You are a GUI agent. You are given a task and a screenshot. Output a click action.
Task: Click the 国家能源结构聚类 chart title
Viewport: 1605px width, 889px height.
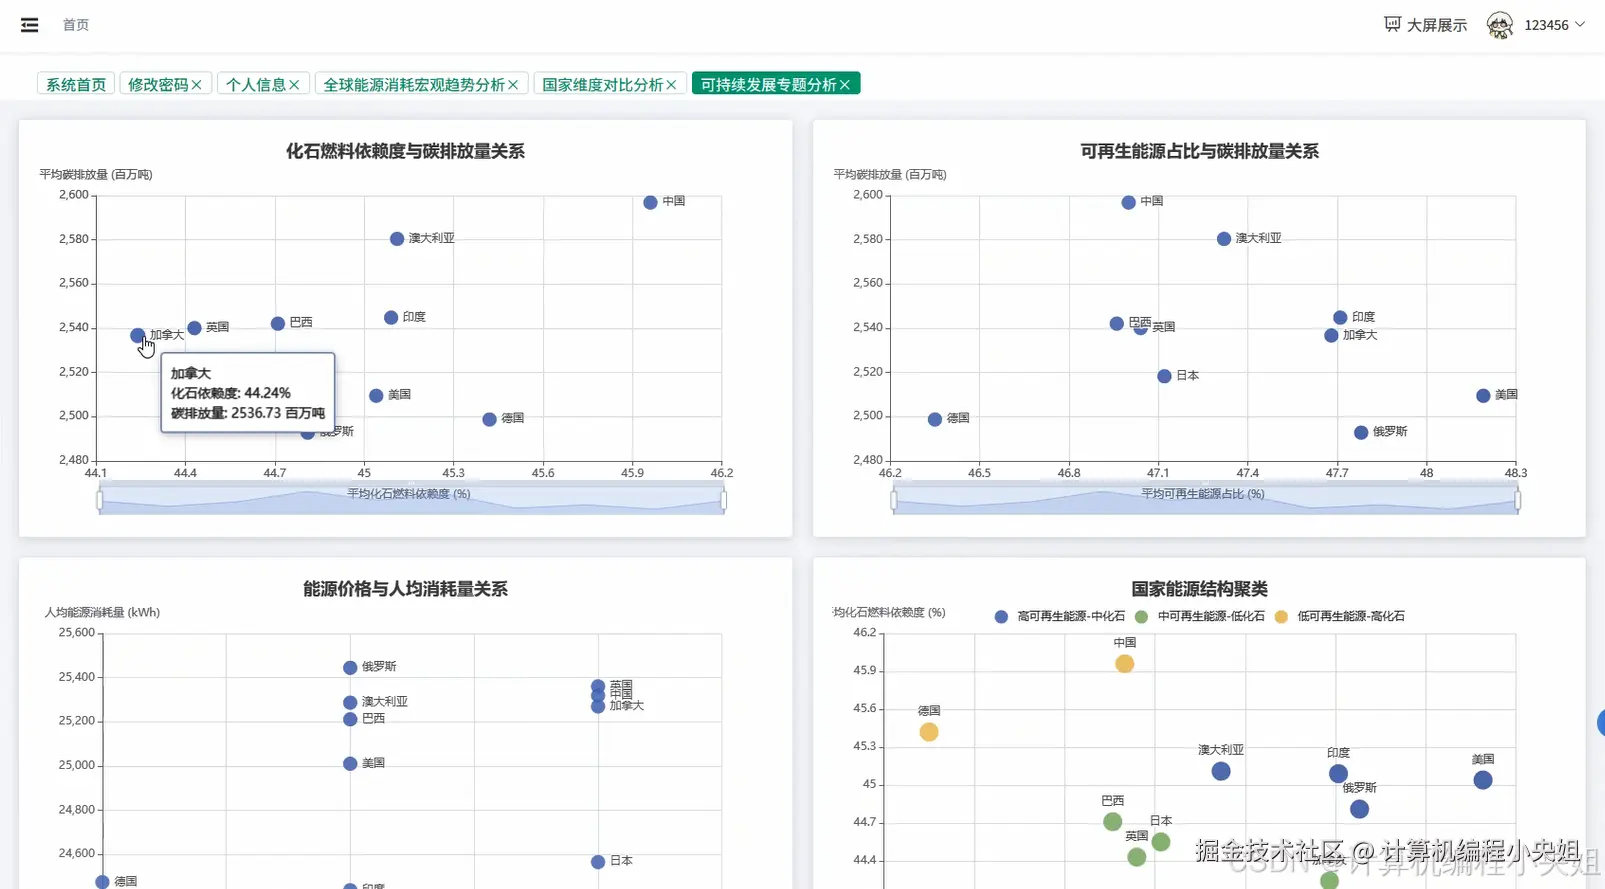(x=1199, y=589)
